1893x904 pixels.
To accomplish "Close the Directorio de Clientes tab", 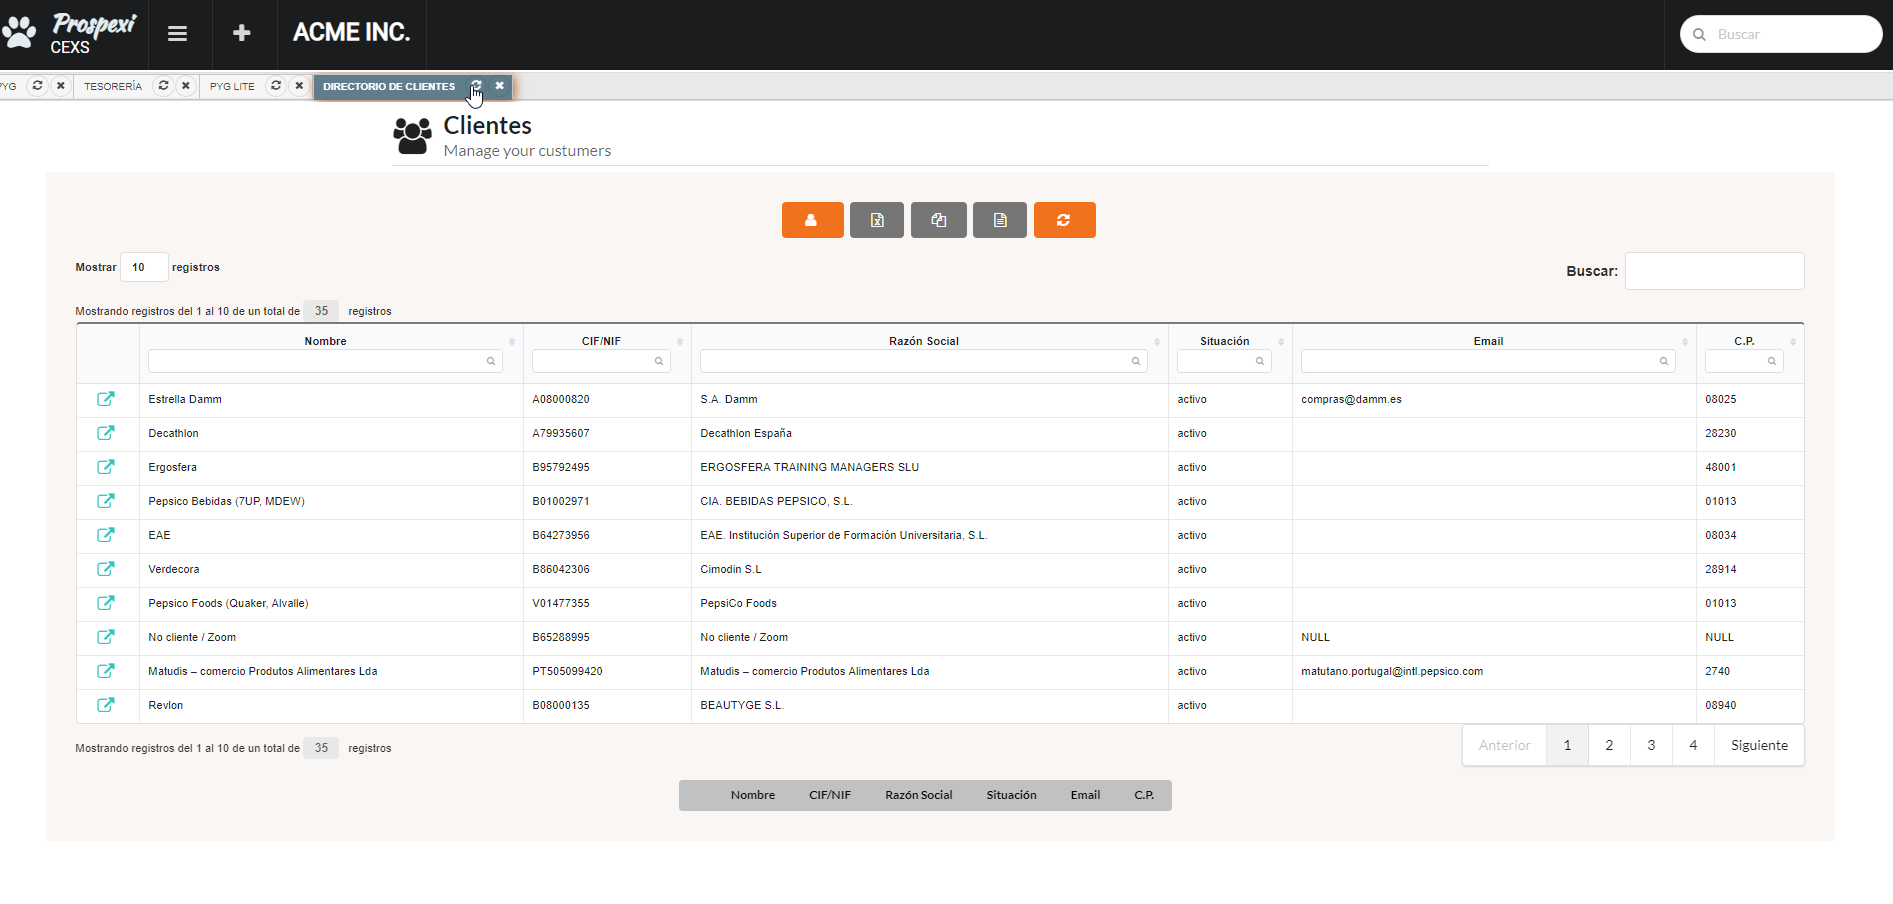I will coord(499,86).
